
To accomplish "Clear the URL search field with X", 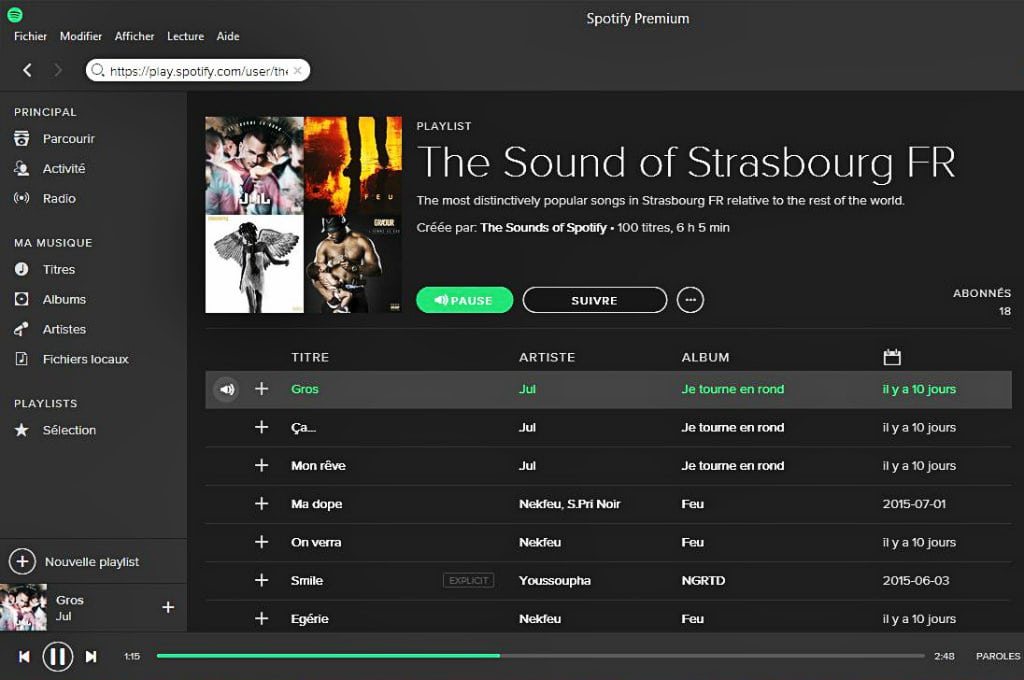I will [297, 71].
